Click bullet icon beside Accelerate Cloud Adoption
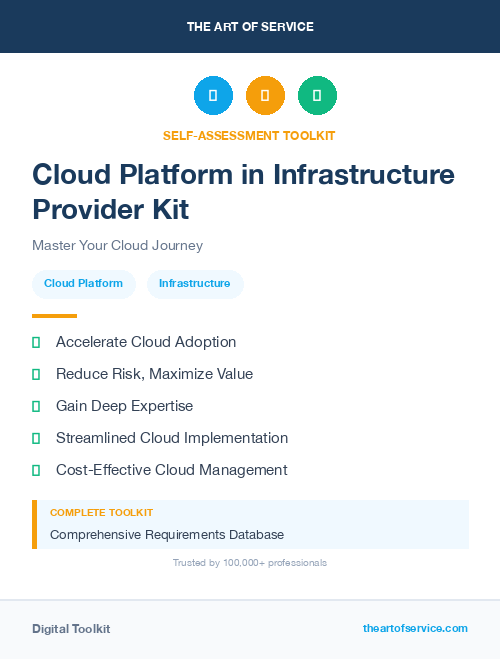500x659 pixels. pyautogui.click(x=36, y=343)
